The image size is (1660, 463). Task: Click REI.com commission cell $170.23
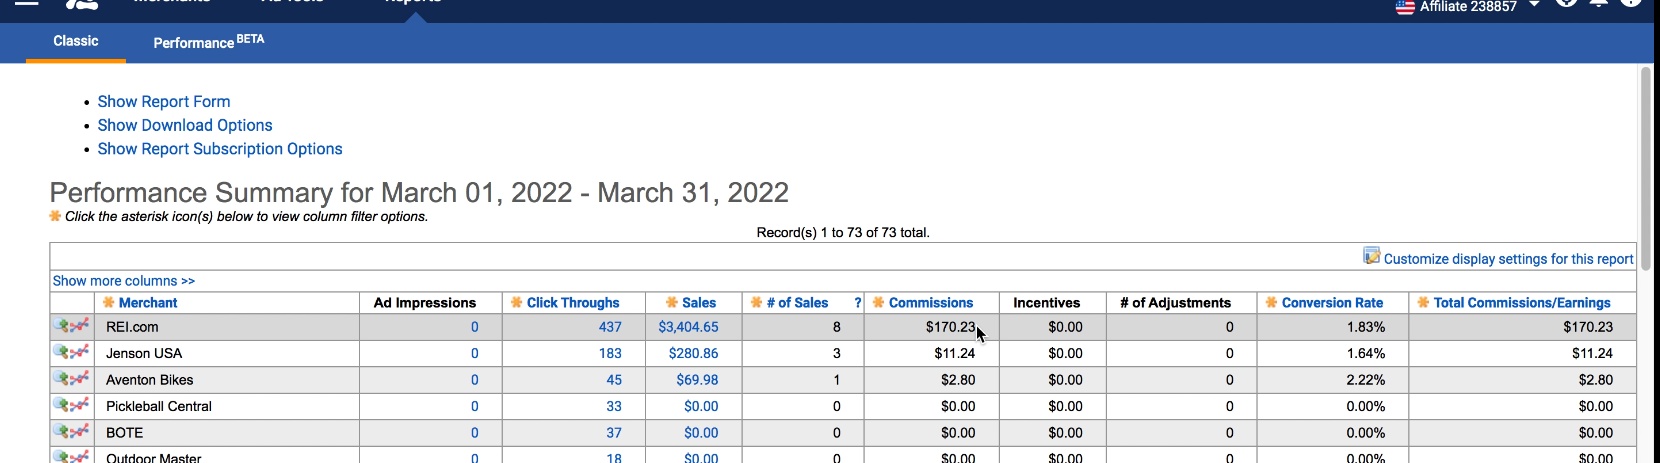coord(950,327)
